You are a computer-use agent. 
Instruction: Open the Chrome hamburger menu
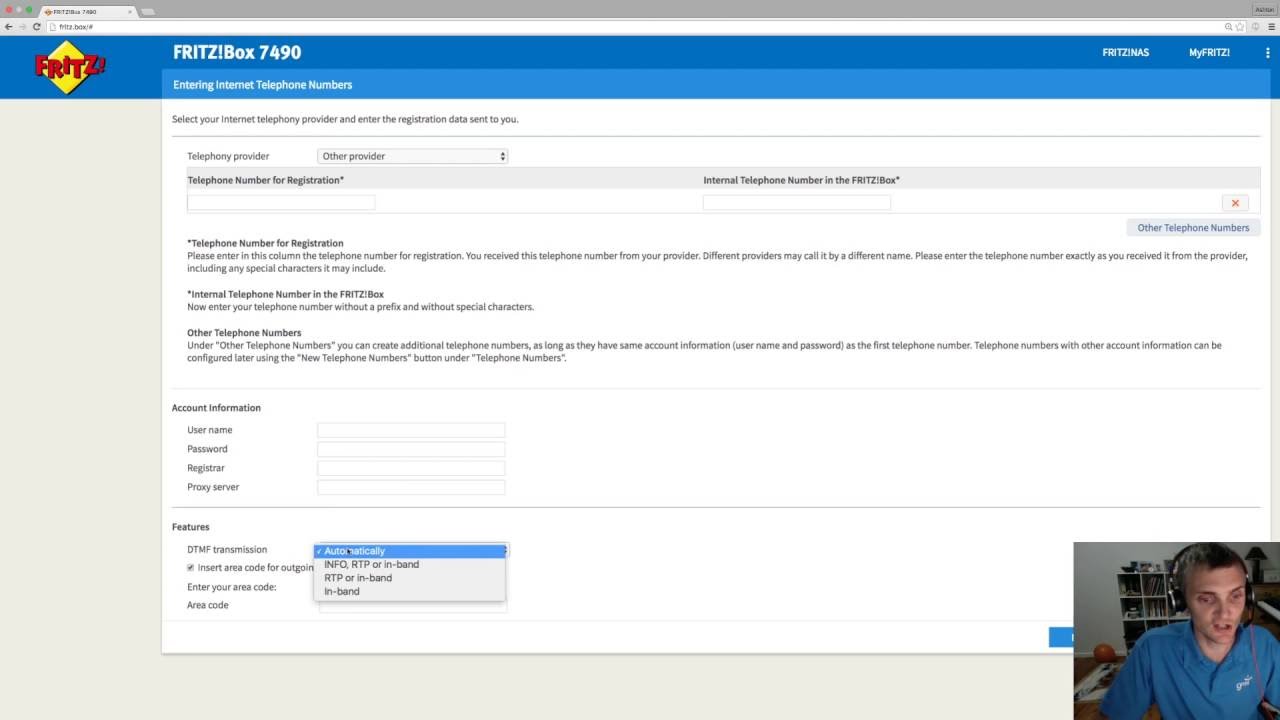pos(1271,26)
